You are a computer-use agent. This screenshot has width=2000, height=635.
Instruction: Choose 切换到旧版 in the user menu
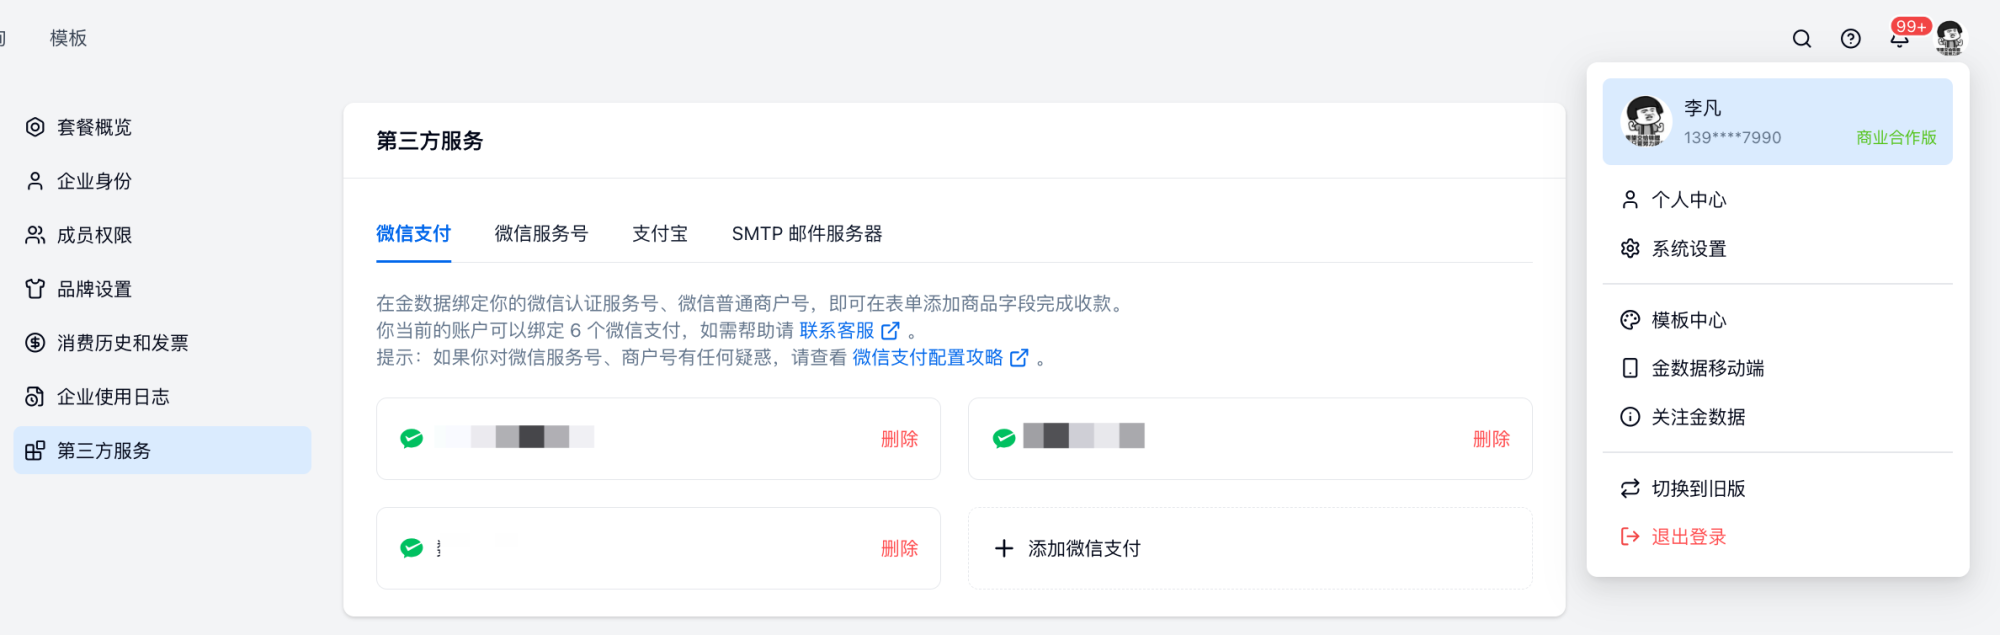[1697, 489]
